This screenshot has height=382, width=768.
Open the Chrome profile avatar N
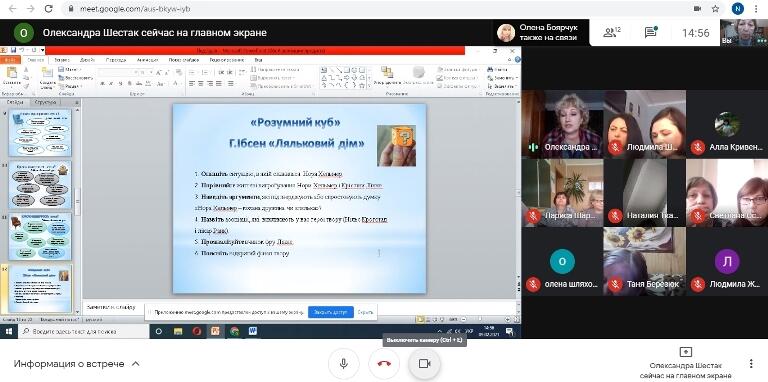click(738, 9)
